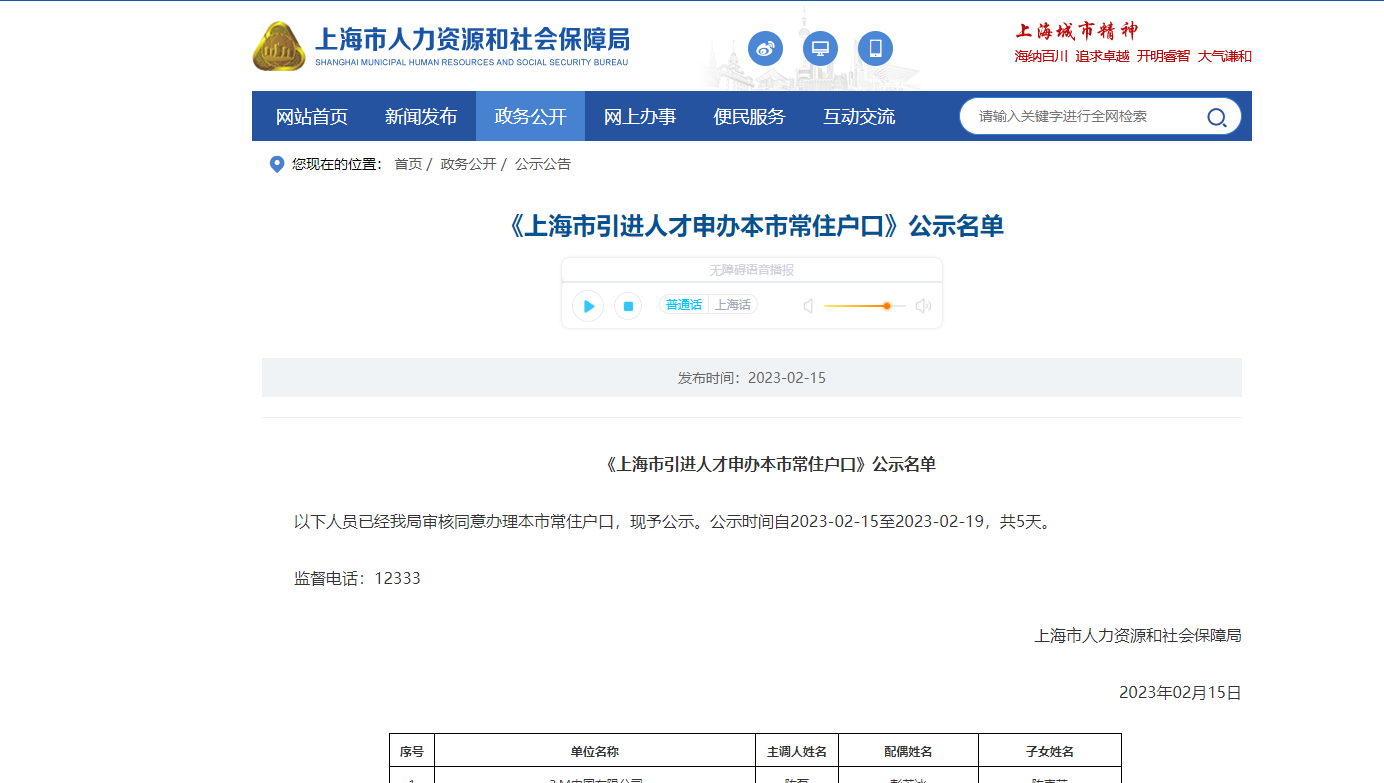Open the 互动交流 menu

tap(859, 116)
